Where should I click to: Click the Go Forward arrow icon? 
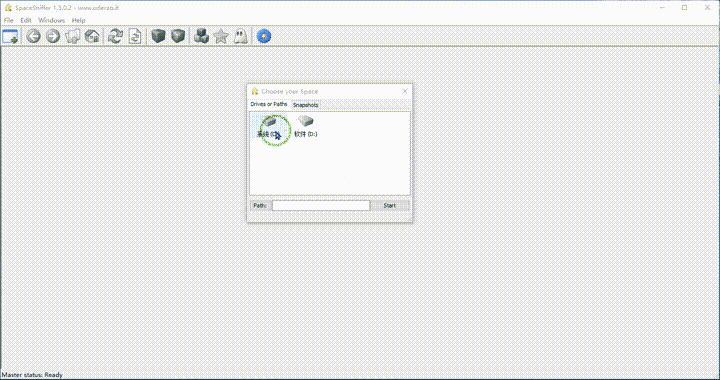point(53,36)
